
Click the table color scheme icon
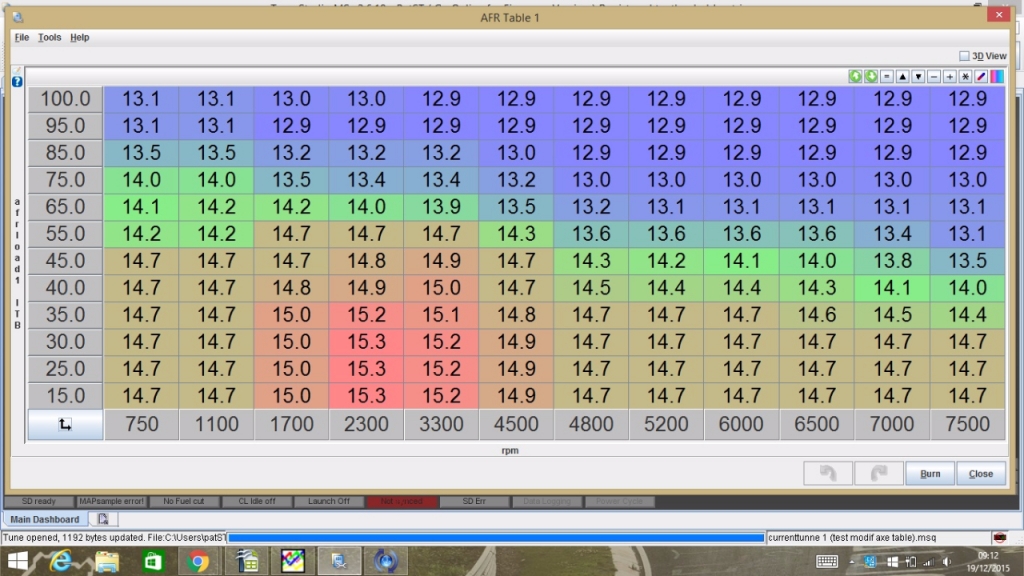997,76
